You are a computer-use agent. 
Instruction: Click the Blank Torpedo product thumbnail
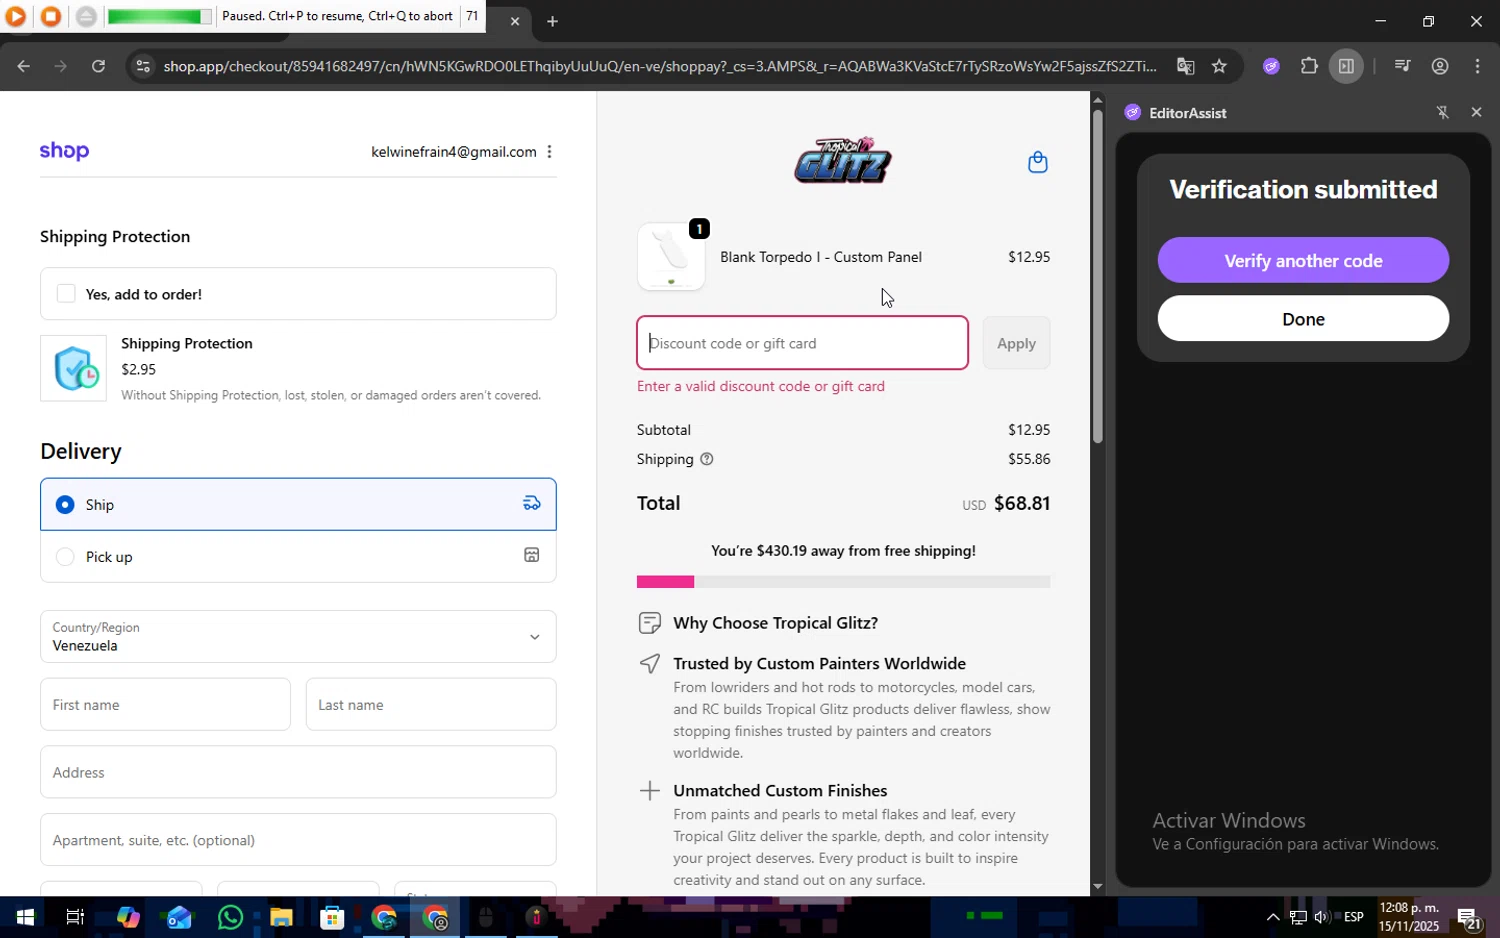[671, 257]
